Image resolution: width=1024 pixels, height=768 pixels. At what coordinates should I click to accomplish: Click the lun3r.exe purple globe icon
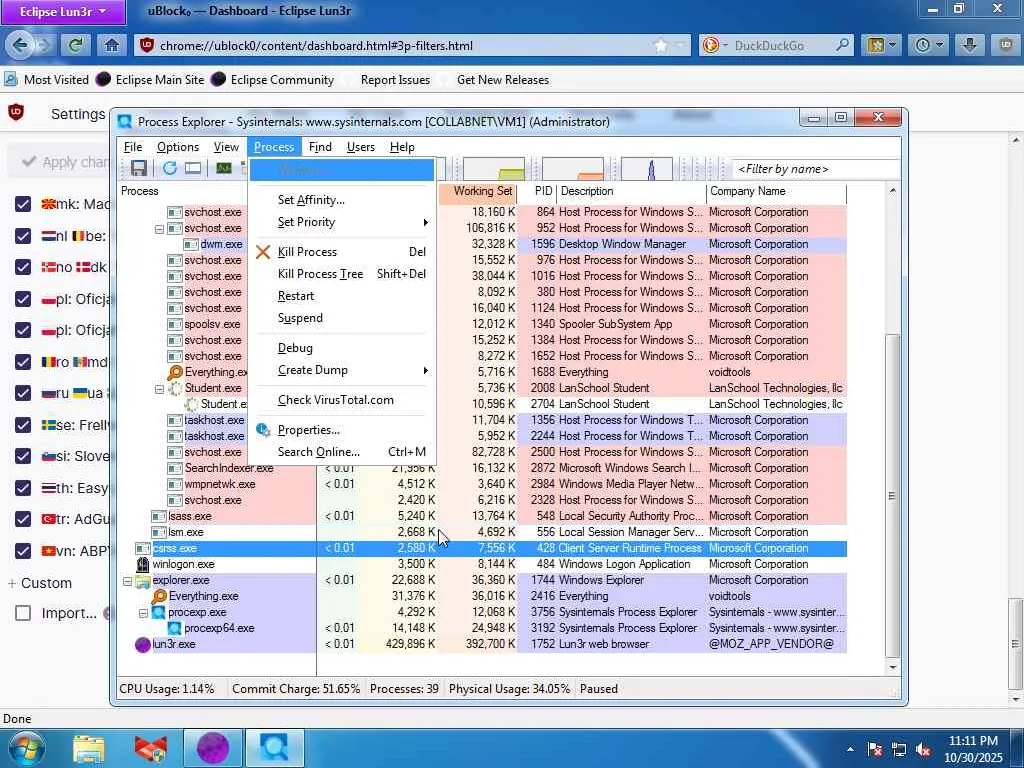[143, 645]
